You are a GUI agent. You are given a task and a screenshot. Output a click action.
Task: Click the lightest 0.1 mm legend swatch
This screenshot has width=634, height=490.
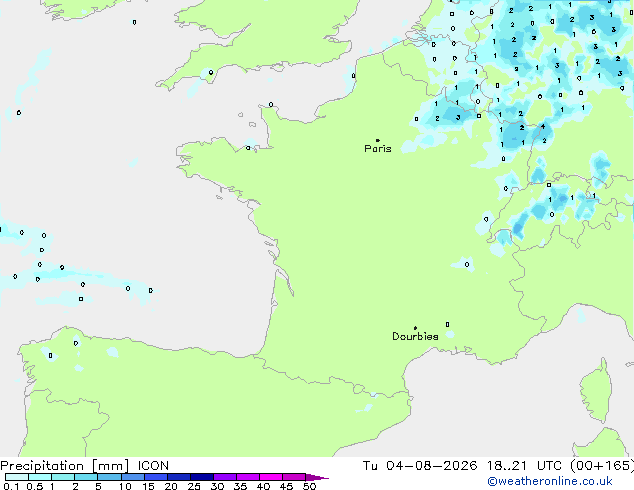tap(17, 477)
